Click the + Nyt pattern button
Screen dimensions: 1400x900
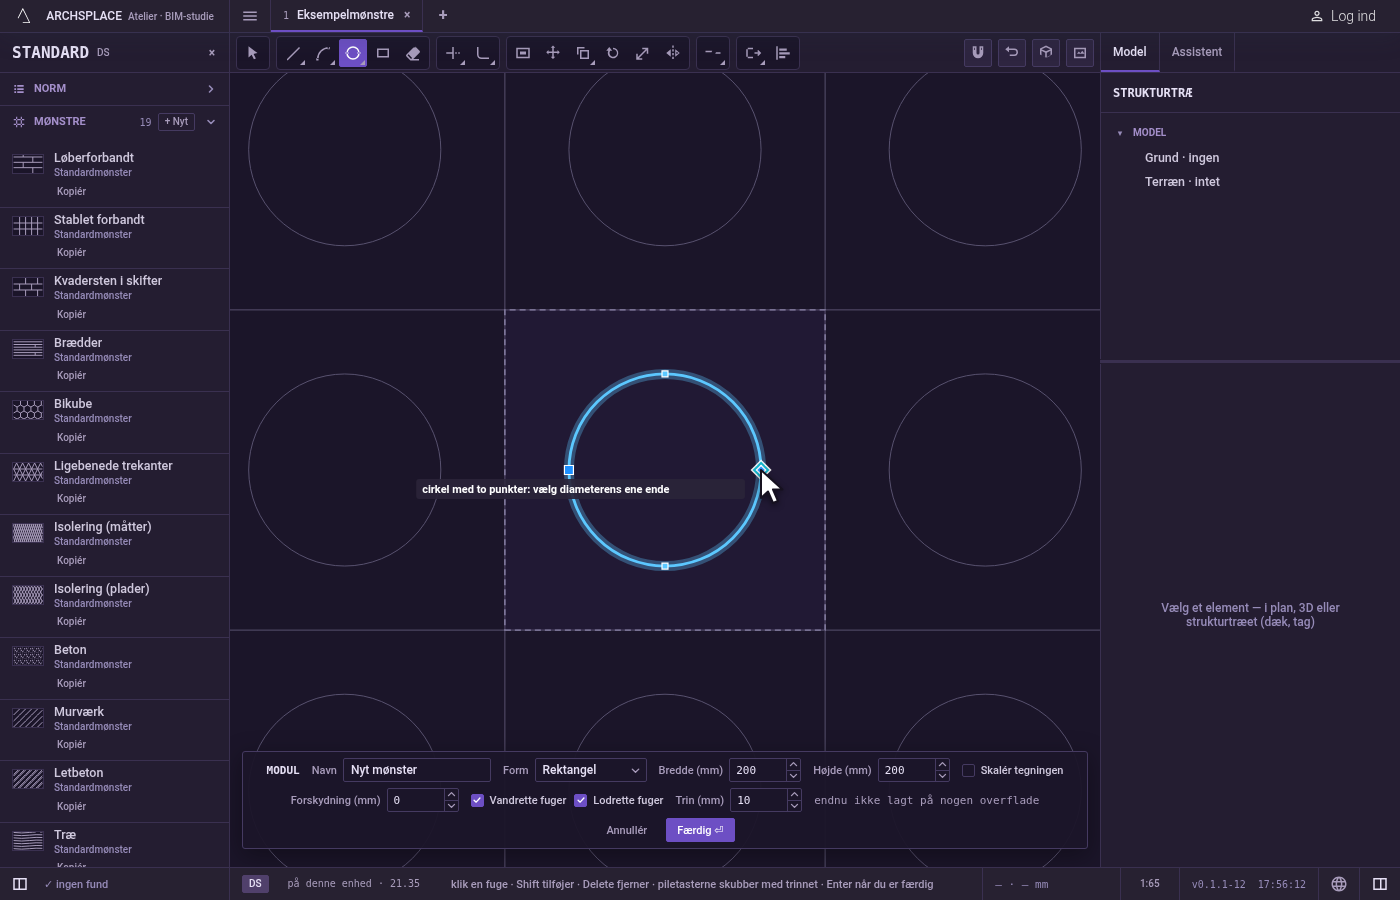(x=176, y=122)
